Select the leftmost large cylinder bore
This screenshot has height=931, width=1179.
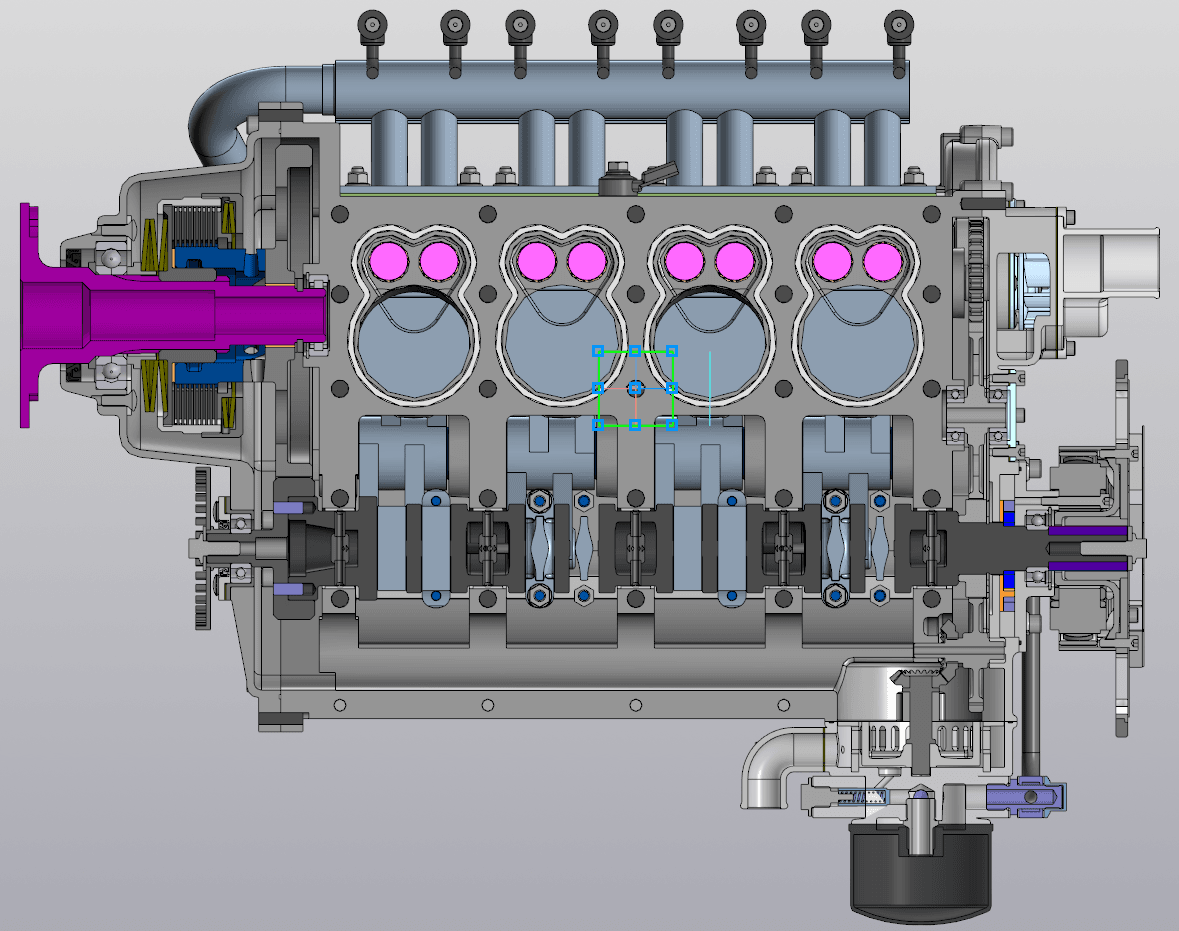tap(414, 347)
